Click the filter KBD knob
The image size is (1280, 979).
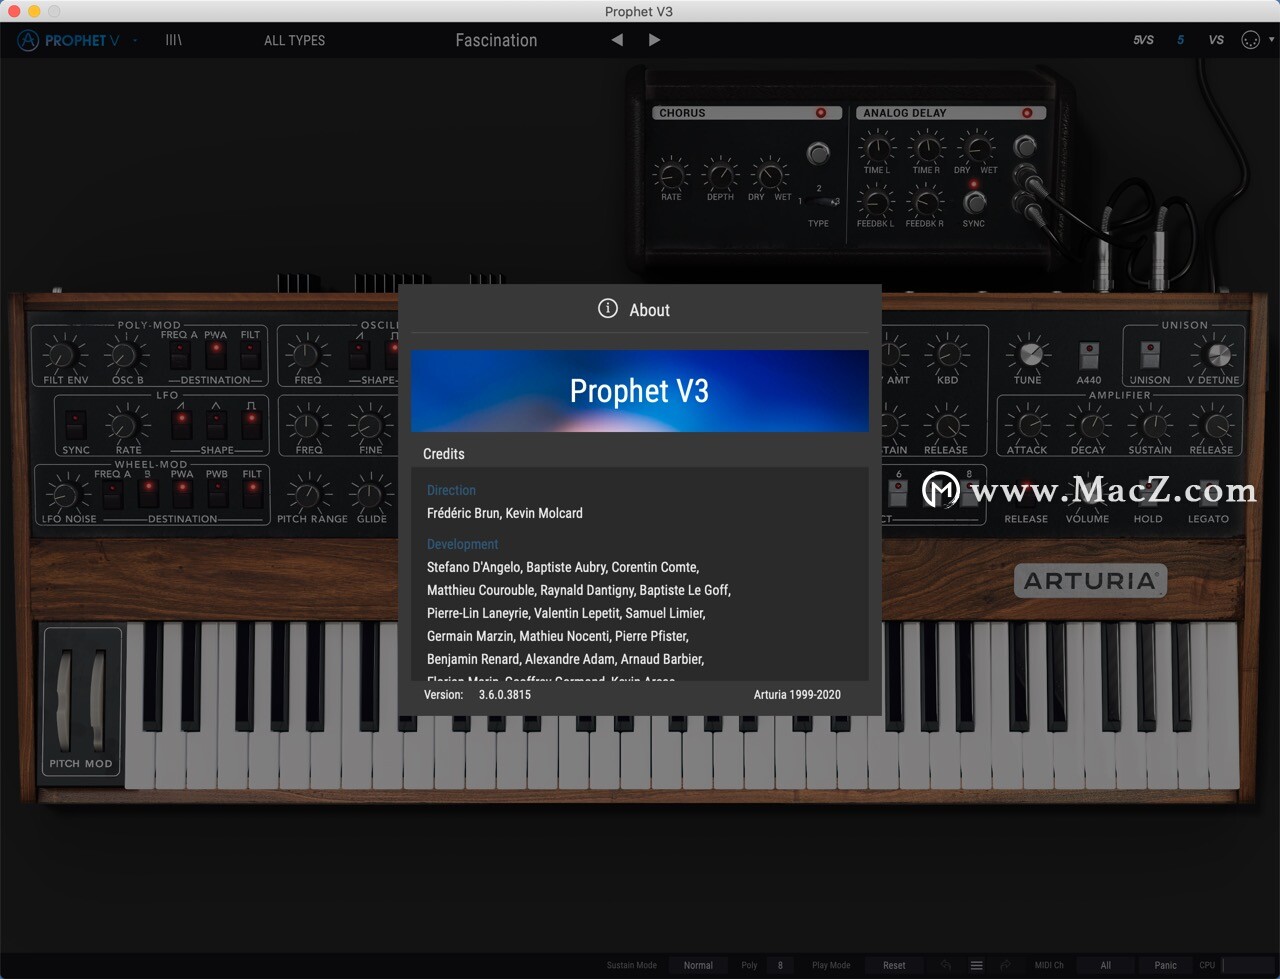click(946, 354)
